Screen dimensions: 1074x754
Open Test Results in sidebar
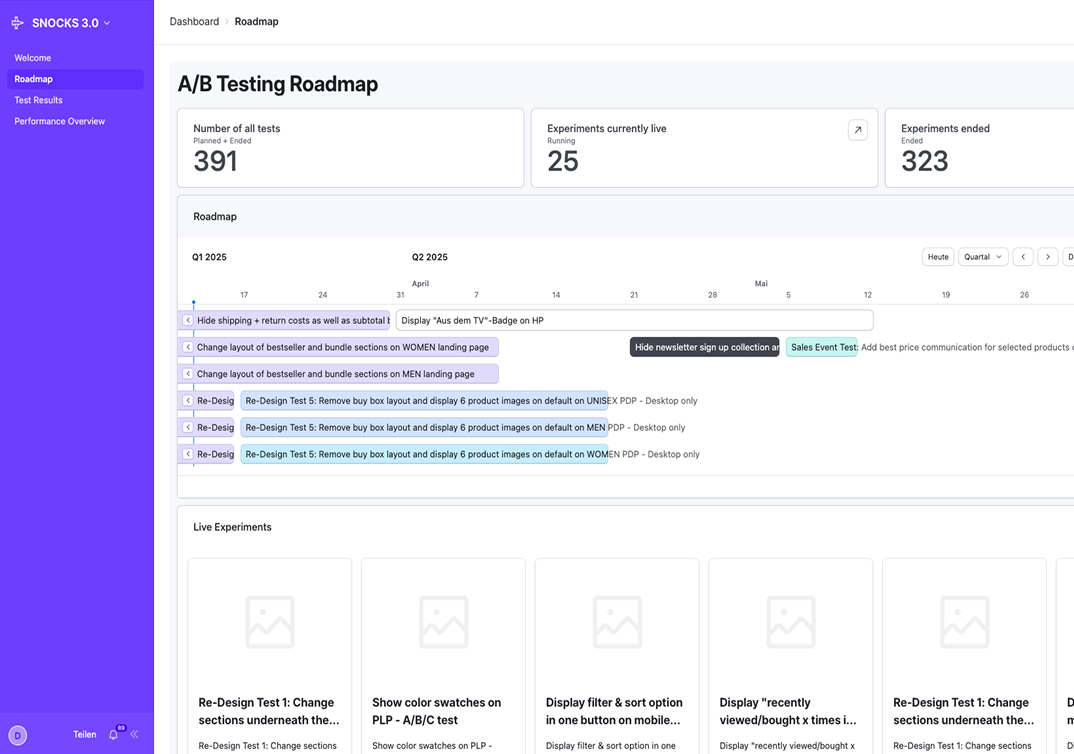pyautogui.click(x=38, y=100)
